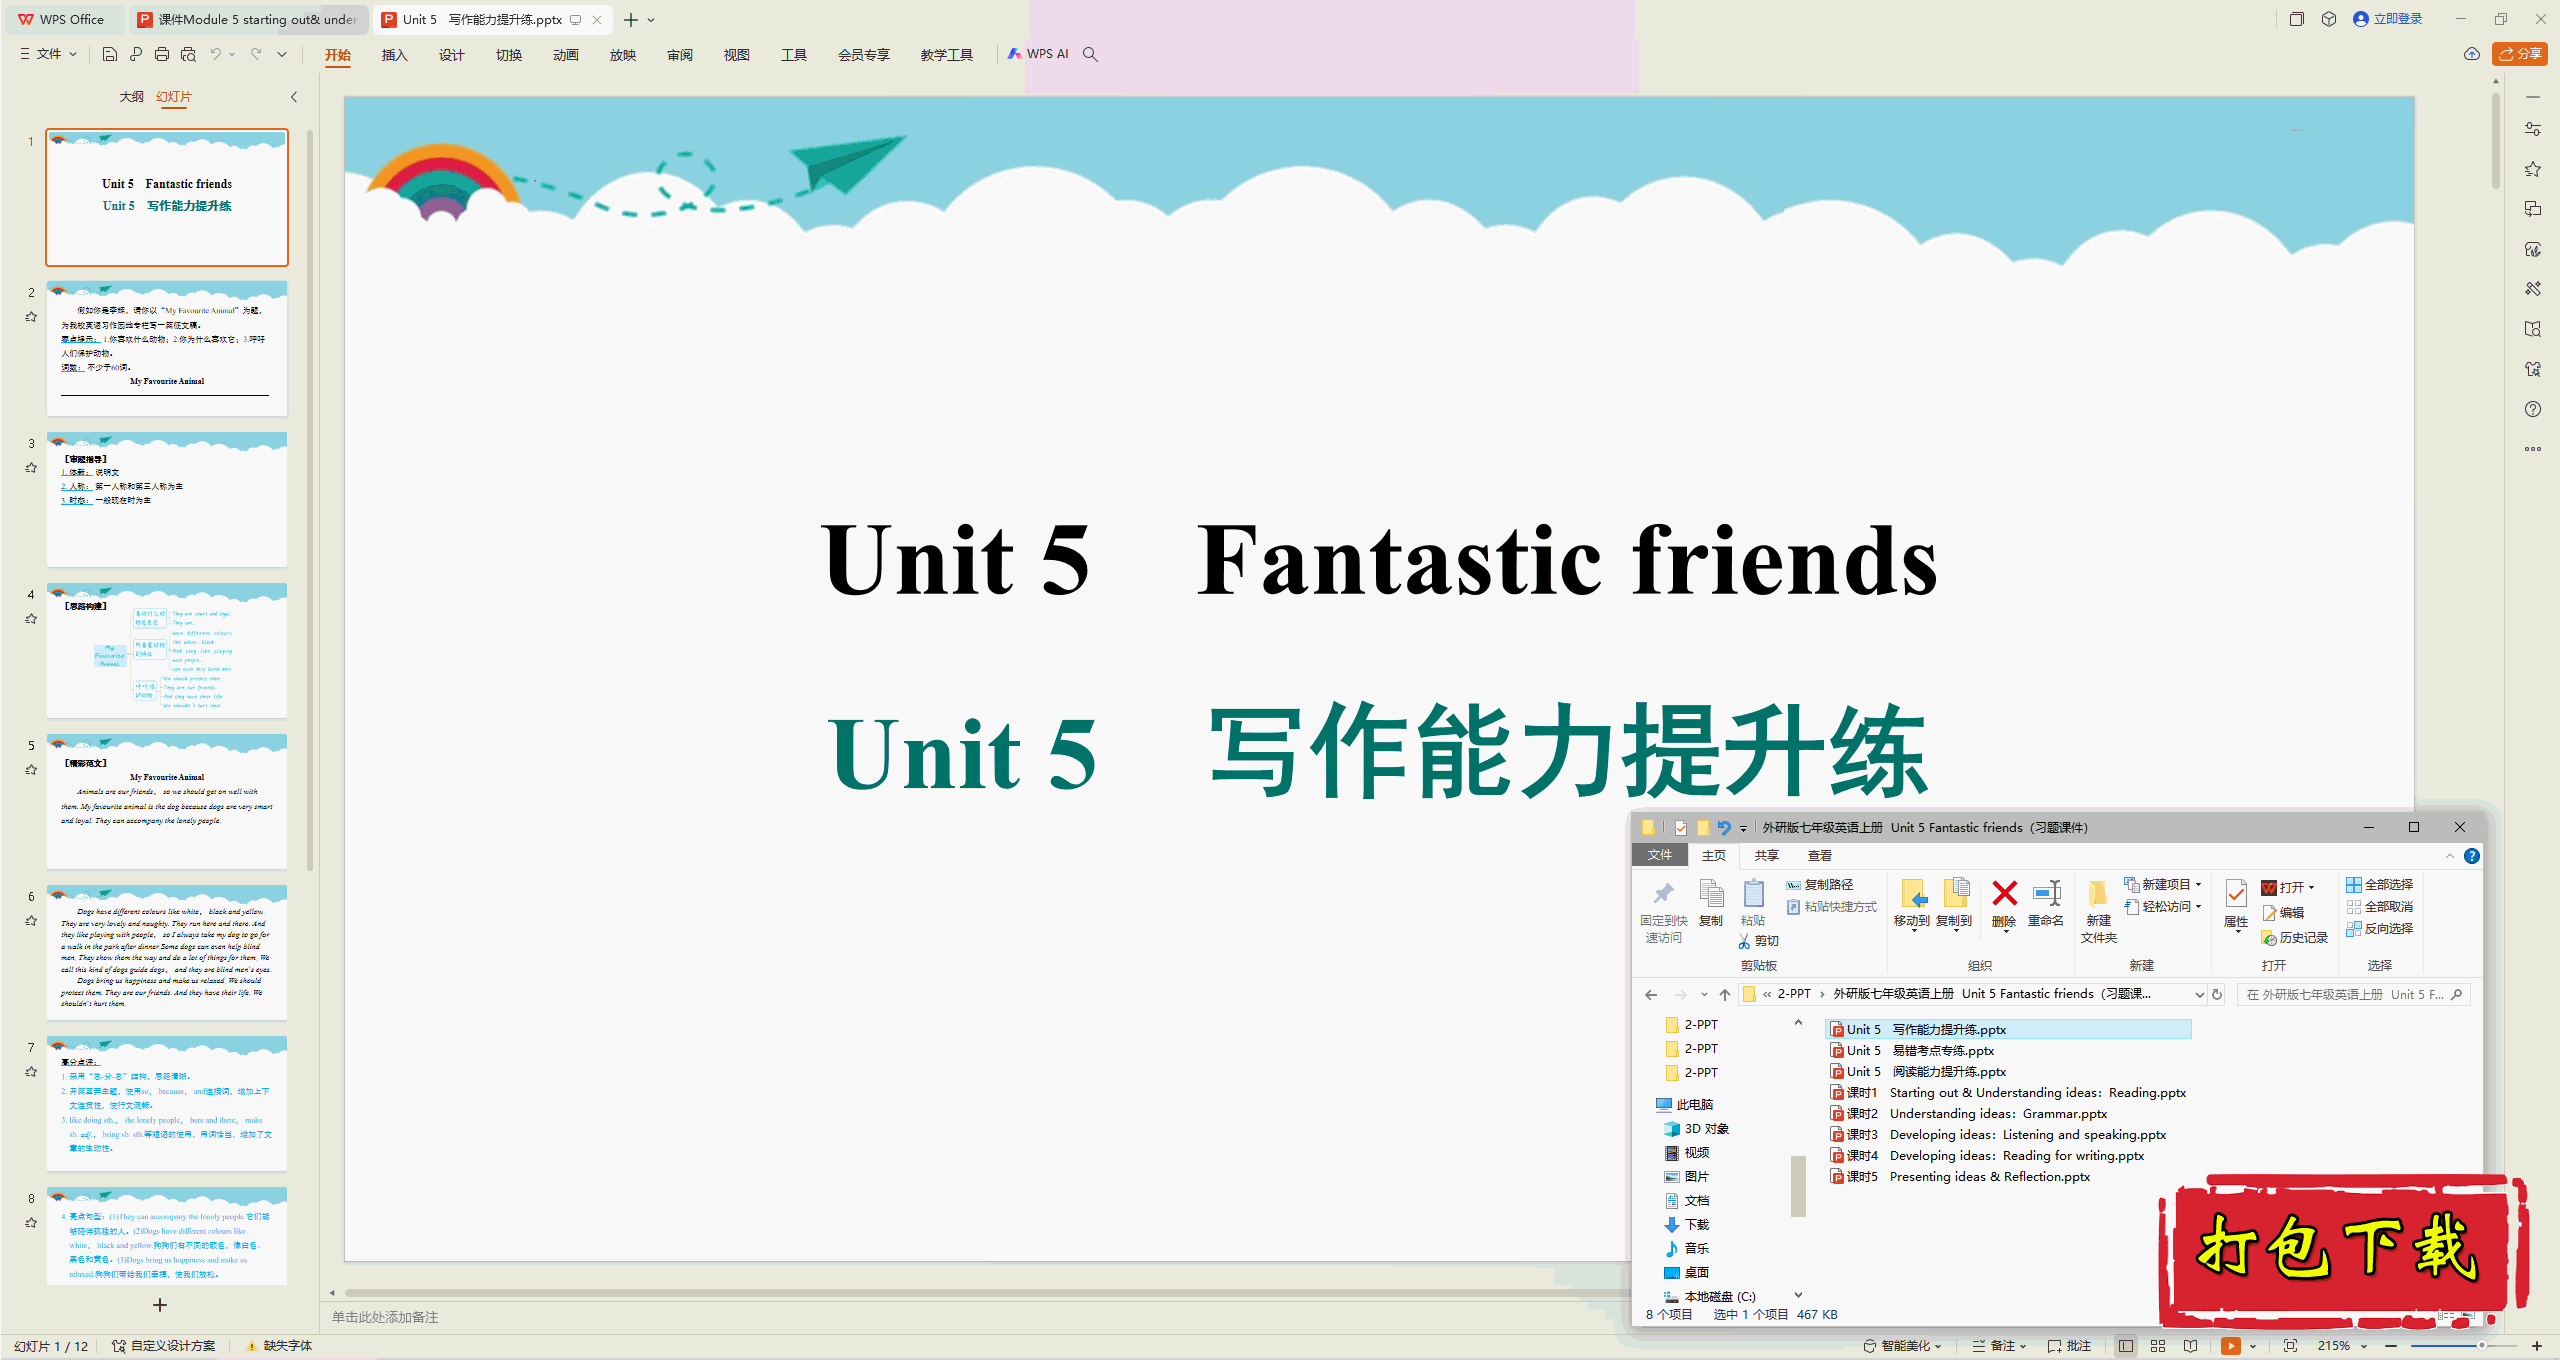Expand the 新建项目 dropdown in Explorer
This screenshot has height=1360, width=2560.
2163,885
